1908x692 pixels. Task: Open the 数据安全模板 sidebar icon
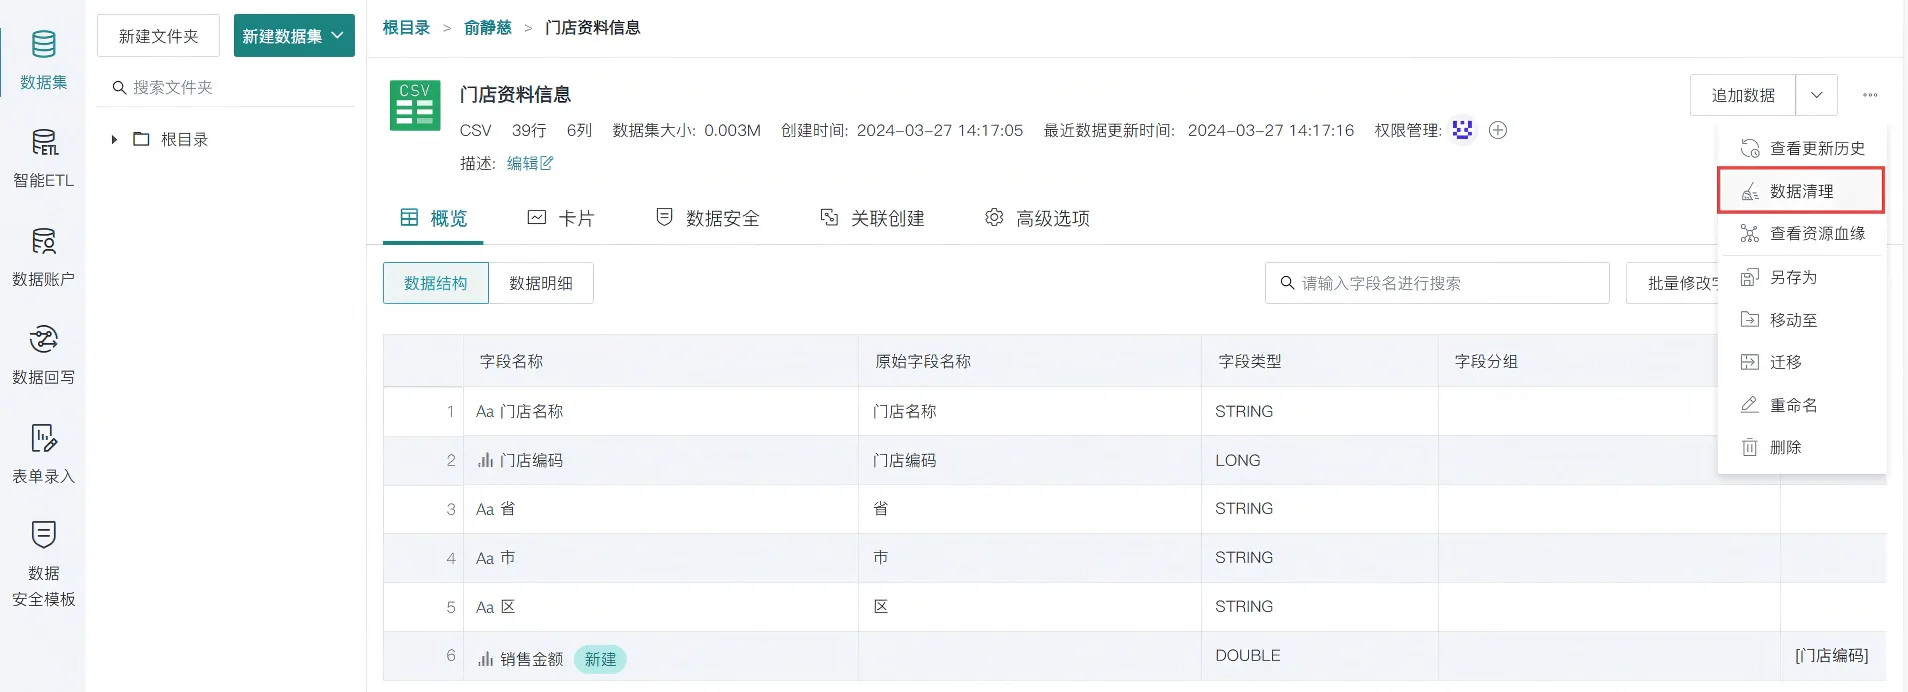(43, 562)
